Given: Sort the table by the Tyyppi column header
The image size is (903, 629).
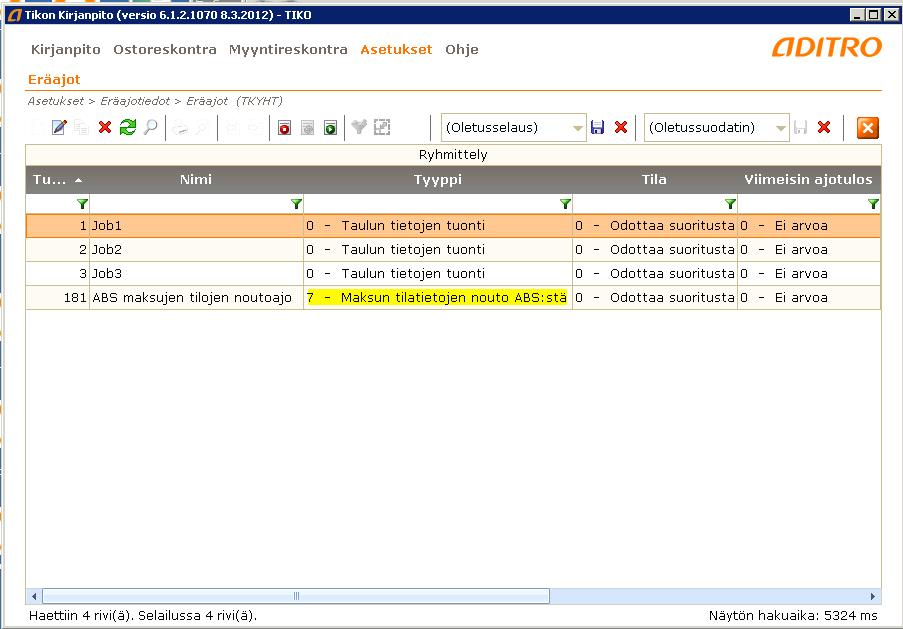Looking at the screenshot, I should [438, 180].
